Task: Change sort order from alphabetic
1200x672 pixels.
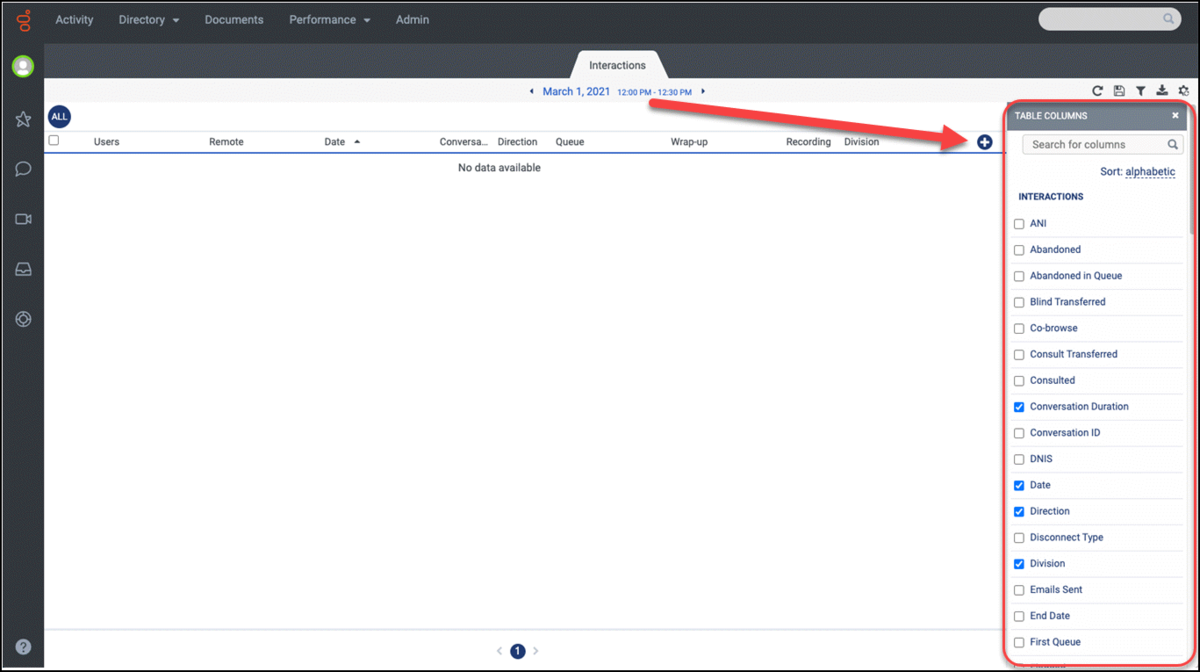Action: click(x=1150, y=172)
